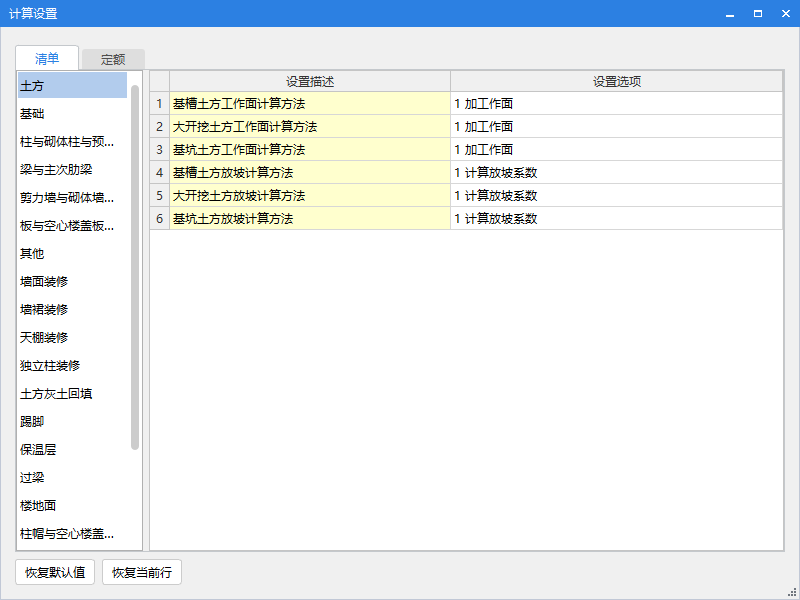The height and width of the screenshot is (600, 800).
Task: Select 墙裙装修 category
Action: (x=72, y=309)
